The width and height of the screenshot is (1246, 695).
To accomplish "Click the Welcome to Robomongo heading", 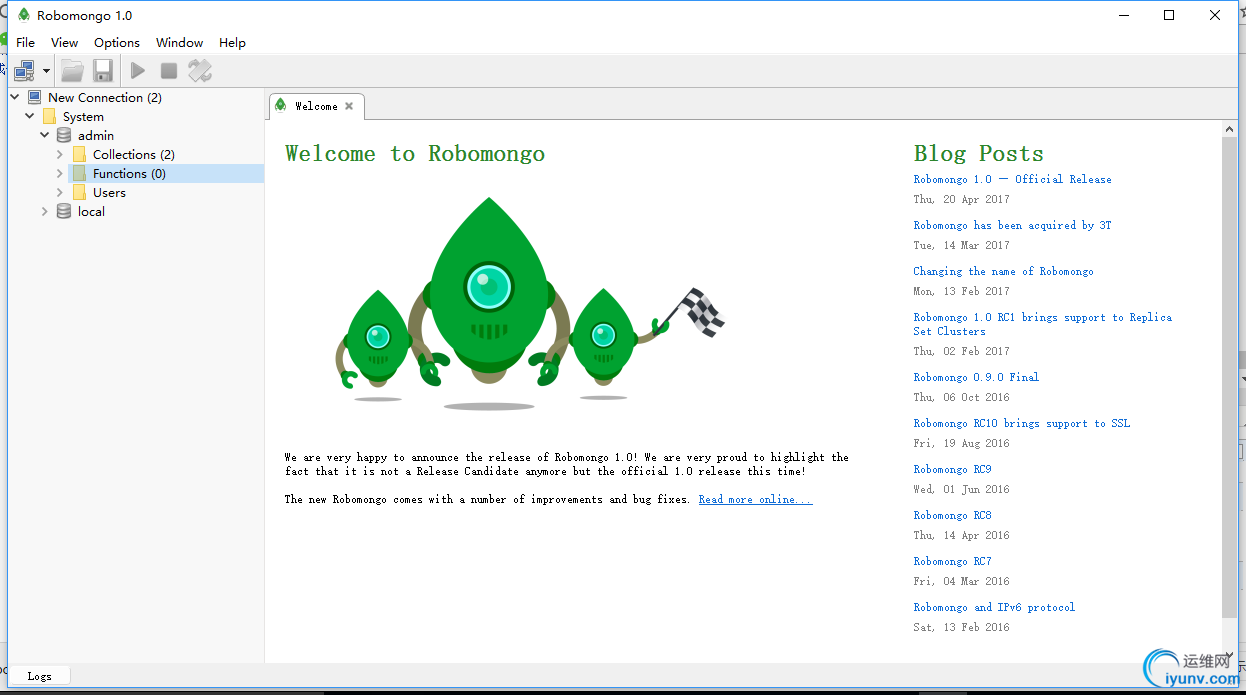I will [x=415, y=153].
